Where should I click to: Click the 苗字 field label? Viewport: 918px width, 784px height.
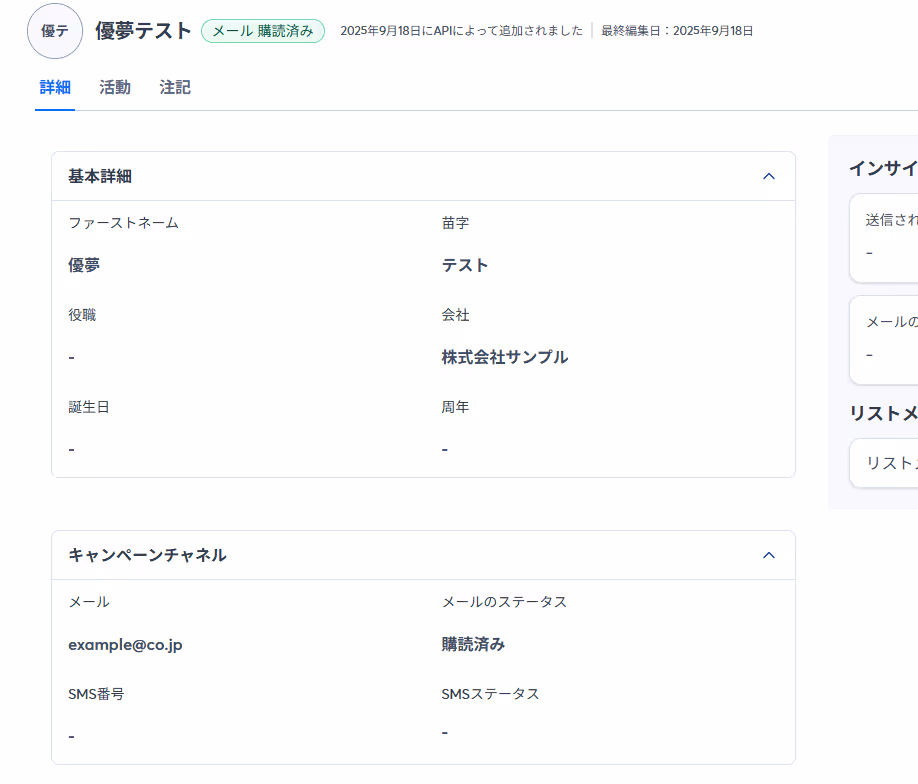(x=455, y=223)
